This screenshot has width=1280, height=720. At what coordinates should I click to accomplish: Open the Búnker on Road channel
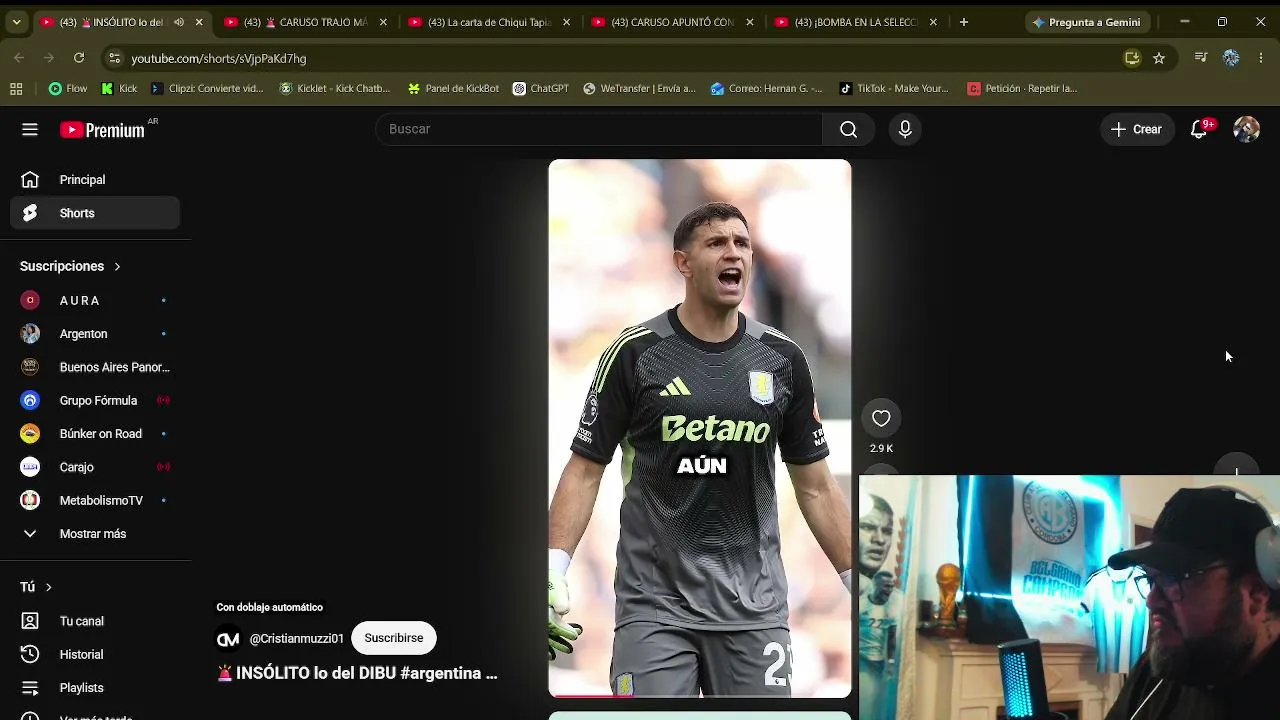click(x=95, y=434)
